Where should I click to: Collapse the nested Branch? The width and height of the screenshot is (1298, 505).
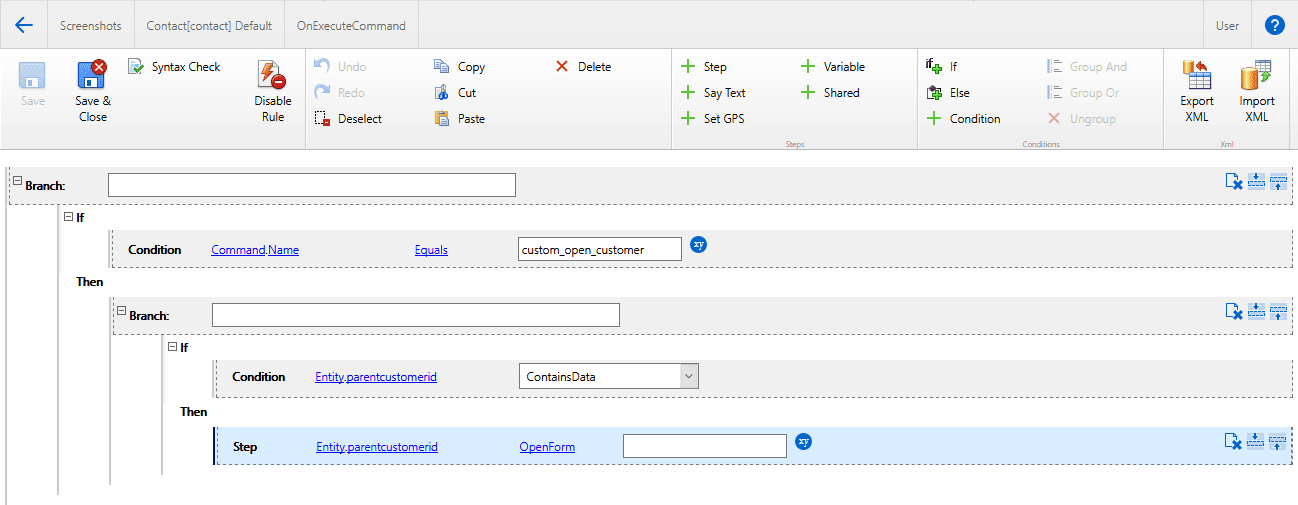[121, 311]
